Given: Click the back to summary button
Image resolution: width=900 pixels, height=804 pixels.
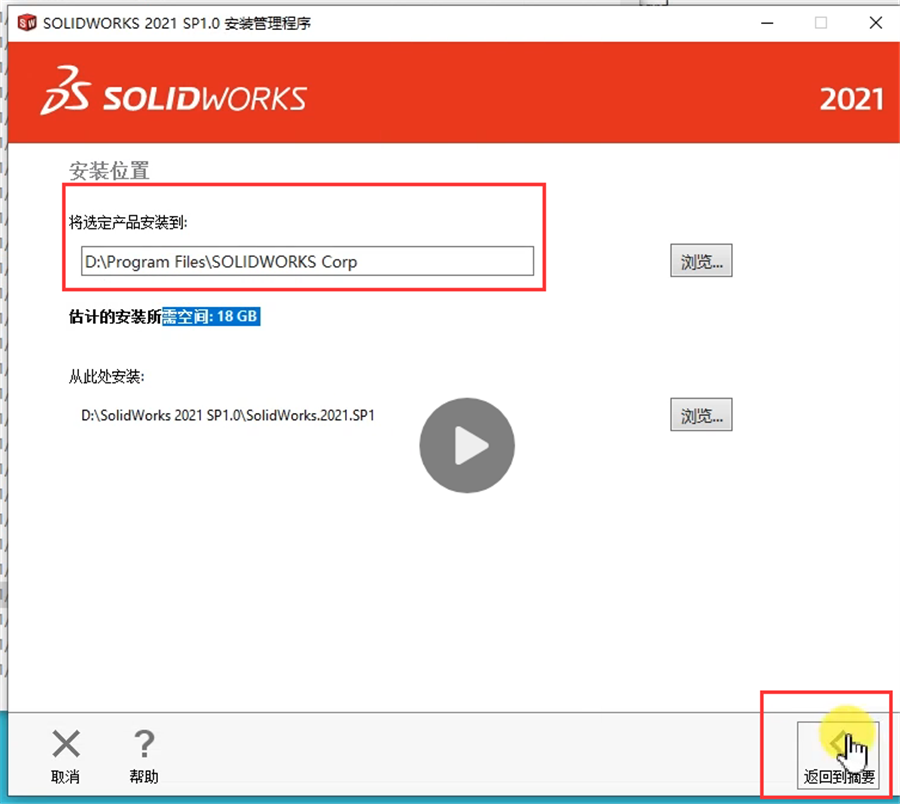Looking at the screenshot, I should [x=838, y=755].
